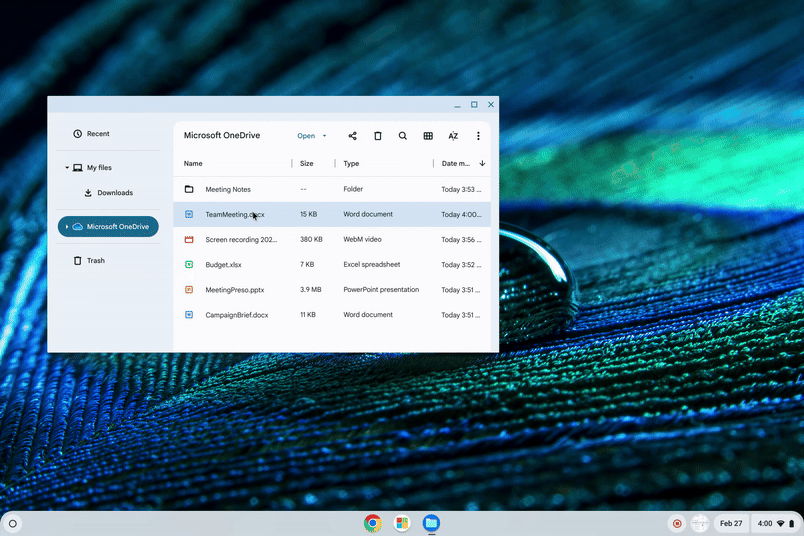
Task: Click the Share icon in the toolbar
Action: pyautogui.click(x=352, y=136)
